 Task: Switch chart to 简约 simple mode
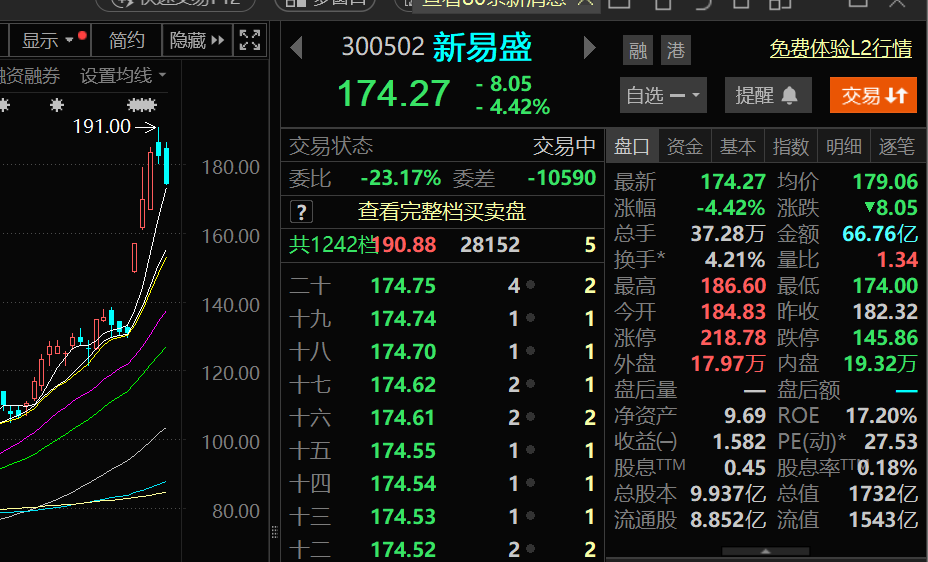click(127, 40)
